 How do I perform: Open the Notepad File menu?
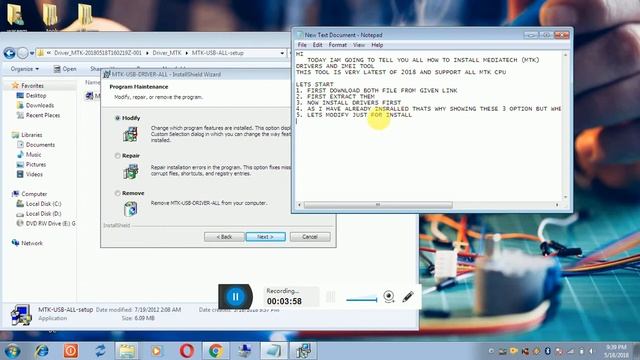point(302,45)
